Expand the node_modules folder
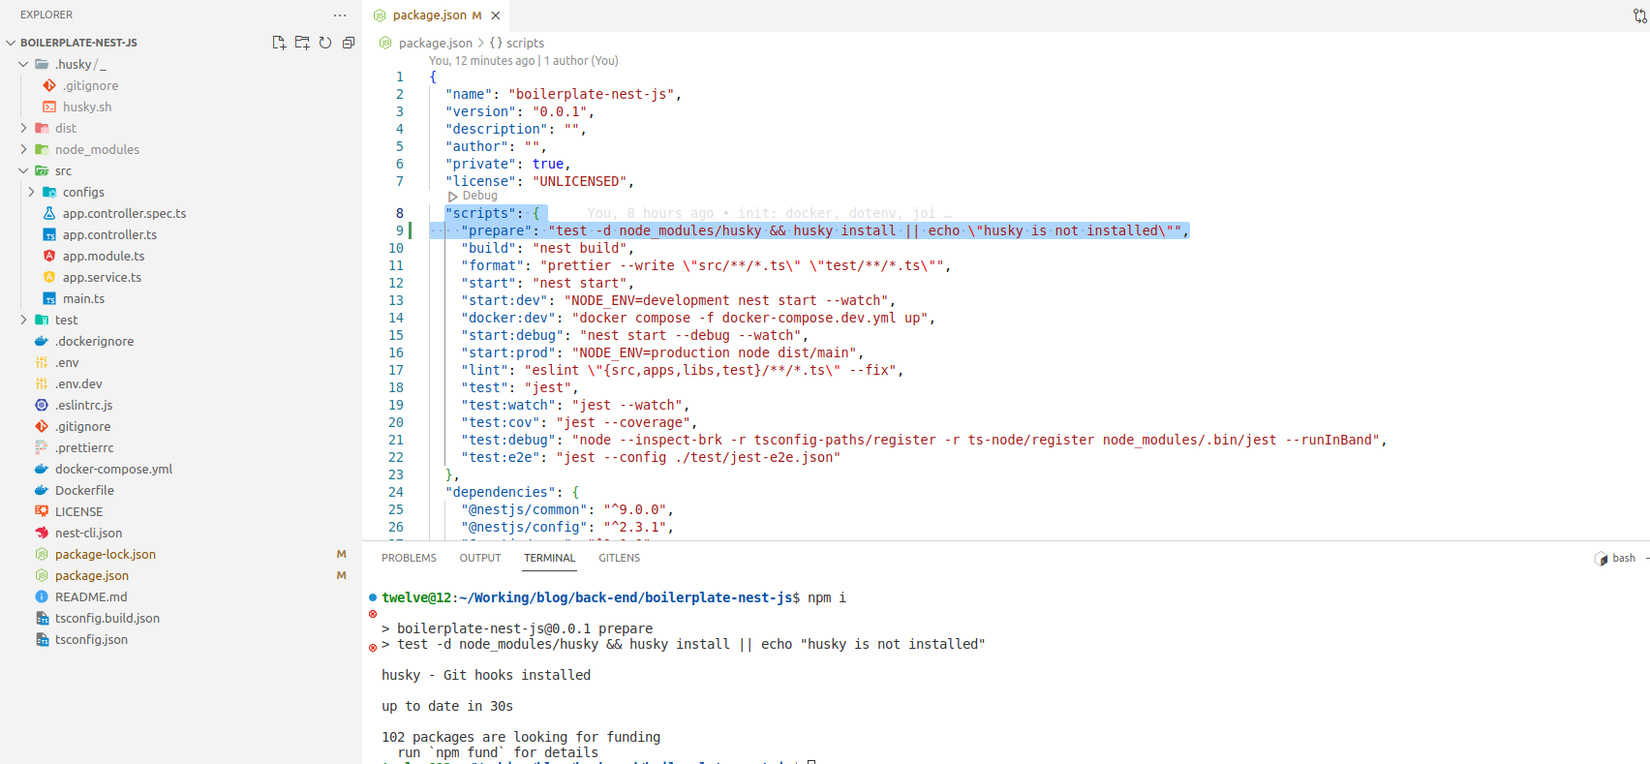Viewport: 1650px width, 764px height. coord(96,150)
